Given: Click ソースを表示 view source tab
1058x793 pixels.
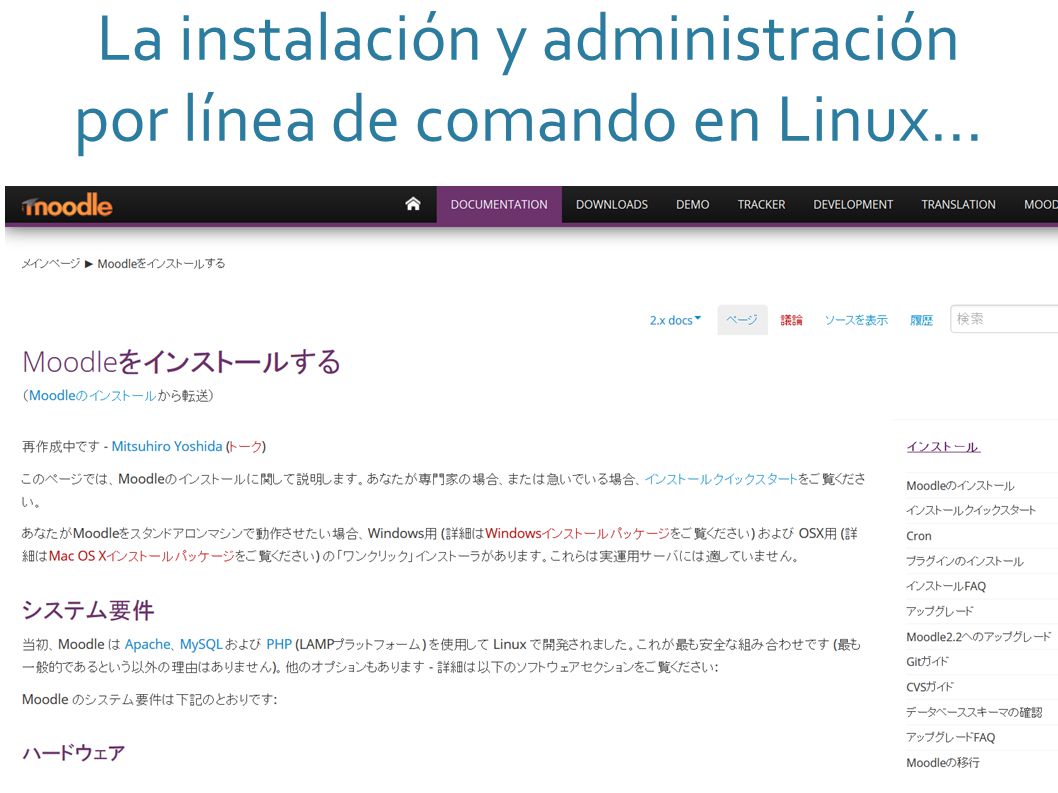Looking at the screenshot, I should click(856, 320).
